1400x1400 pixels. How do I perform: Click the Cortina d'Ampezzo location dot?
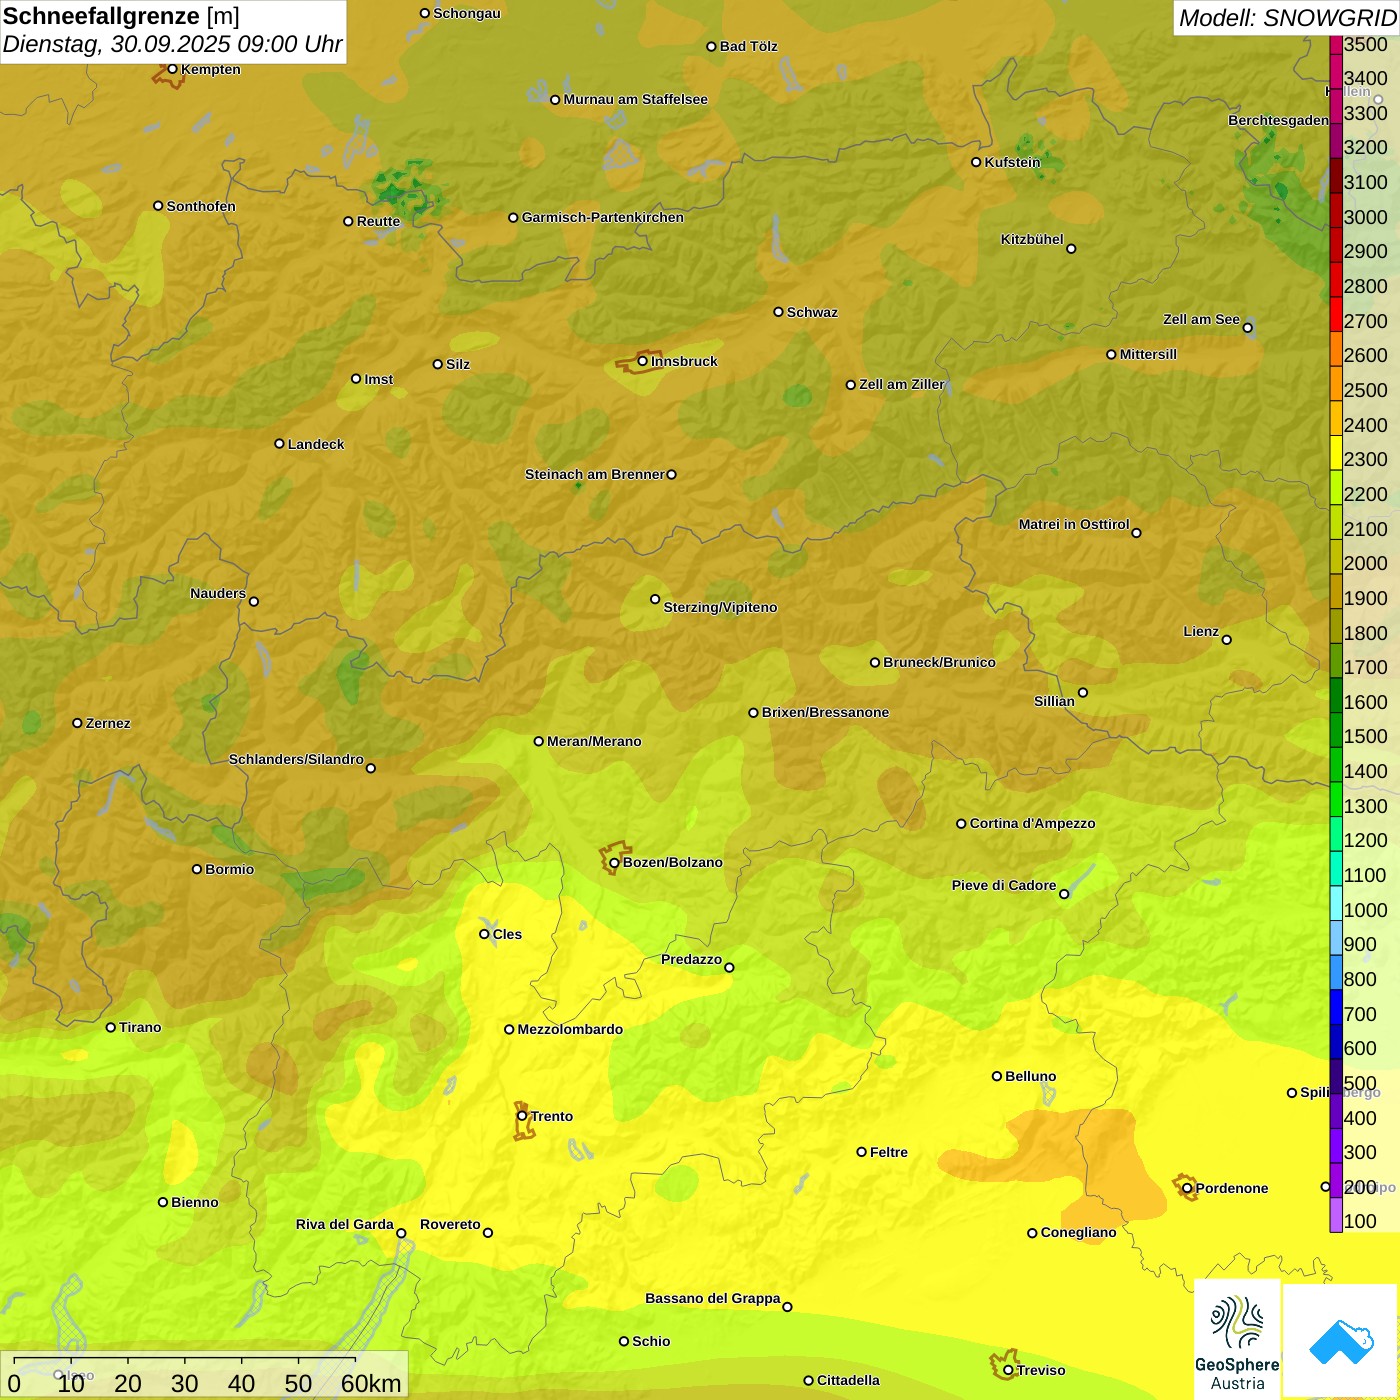(x=961, y=824)
